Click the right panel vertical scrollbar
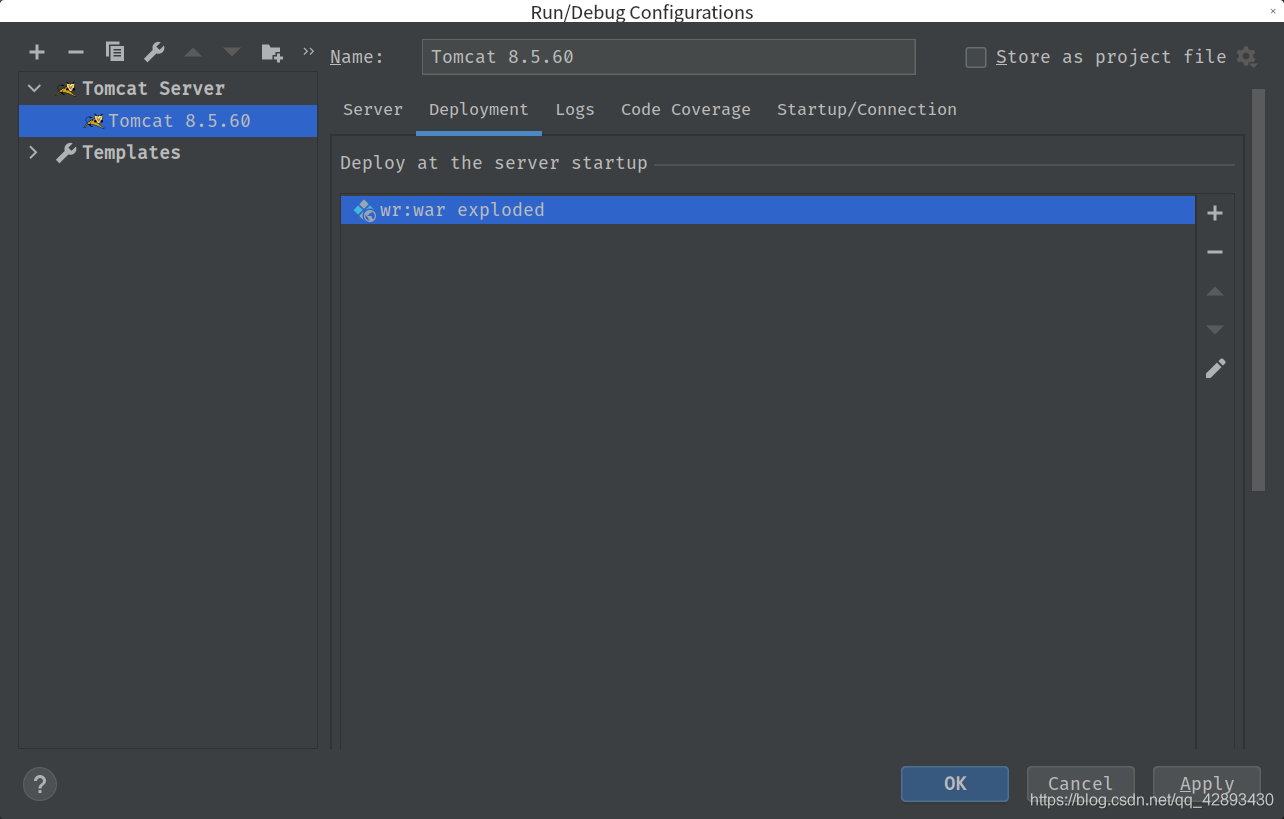Screen dimensions: 1284x819 [1258, 290]
